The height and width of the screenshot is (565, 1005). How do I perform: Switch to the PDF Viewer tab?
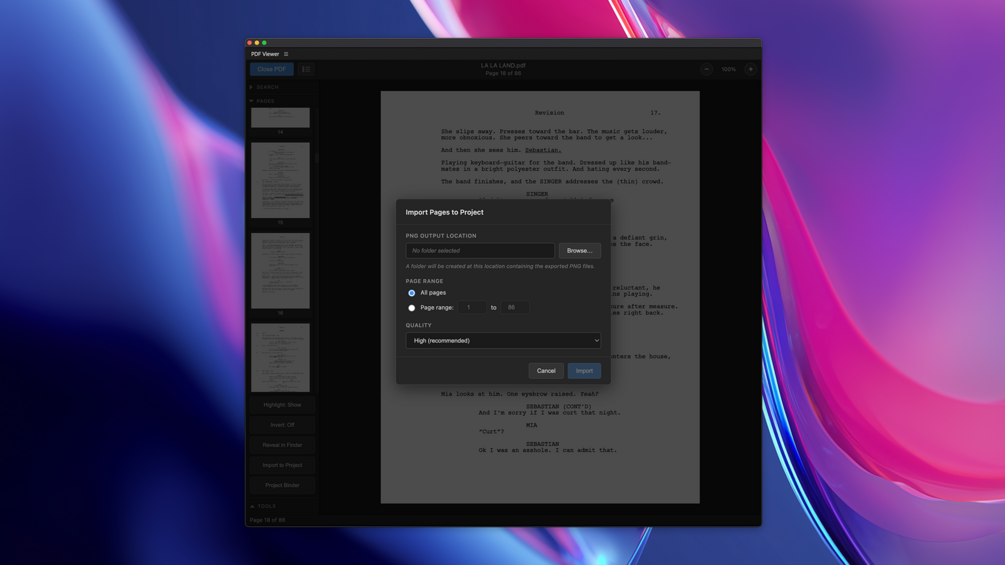265,54
